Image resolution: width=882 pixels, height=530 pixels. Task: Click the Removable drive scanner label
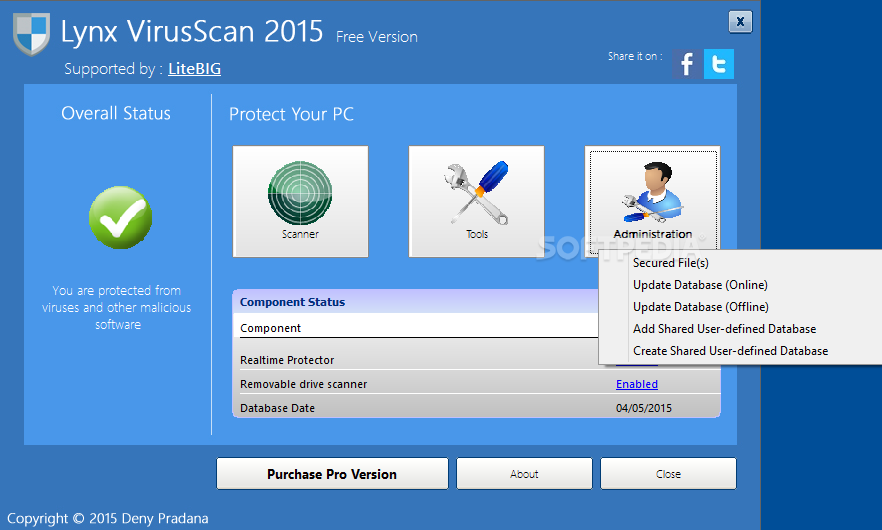304,384
